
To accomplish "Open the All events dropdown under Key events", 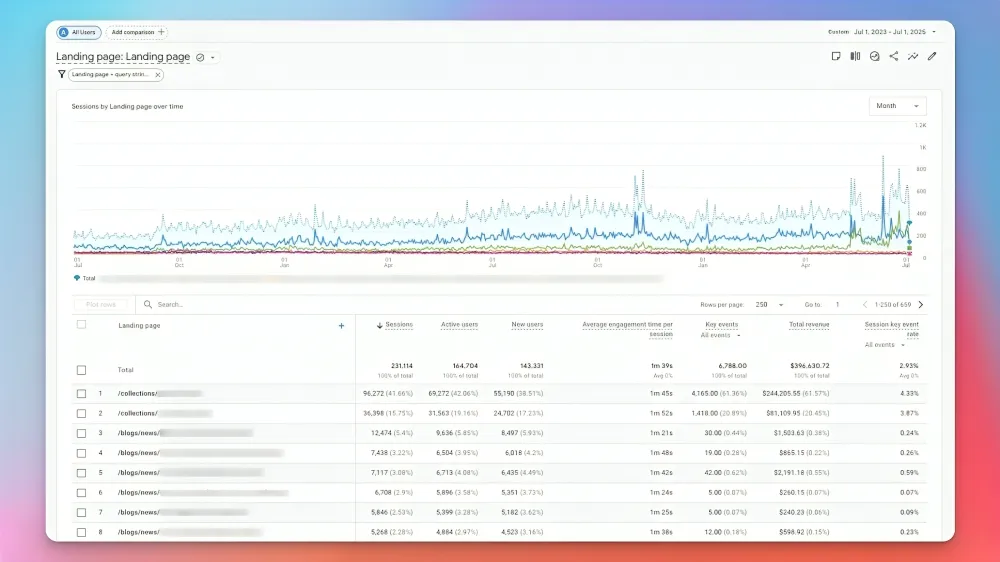I will coord(721,336).
